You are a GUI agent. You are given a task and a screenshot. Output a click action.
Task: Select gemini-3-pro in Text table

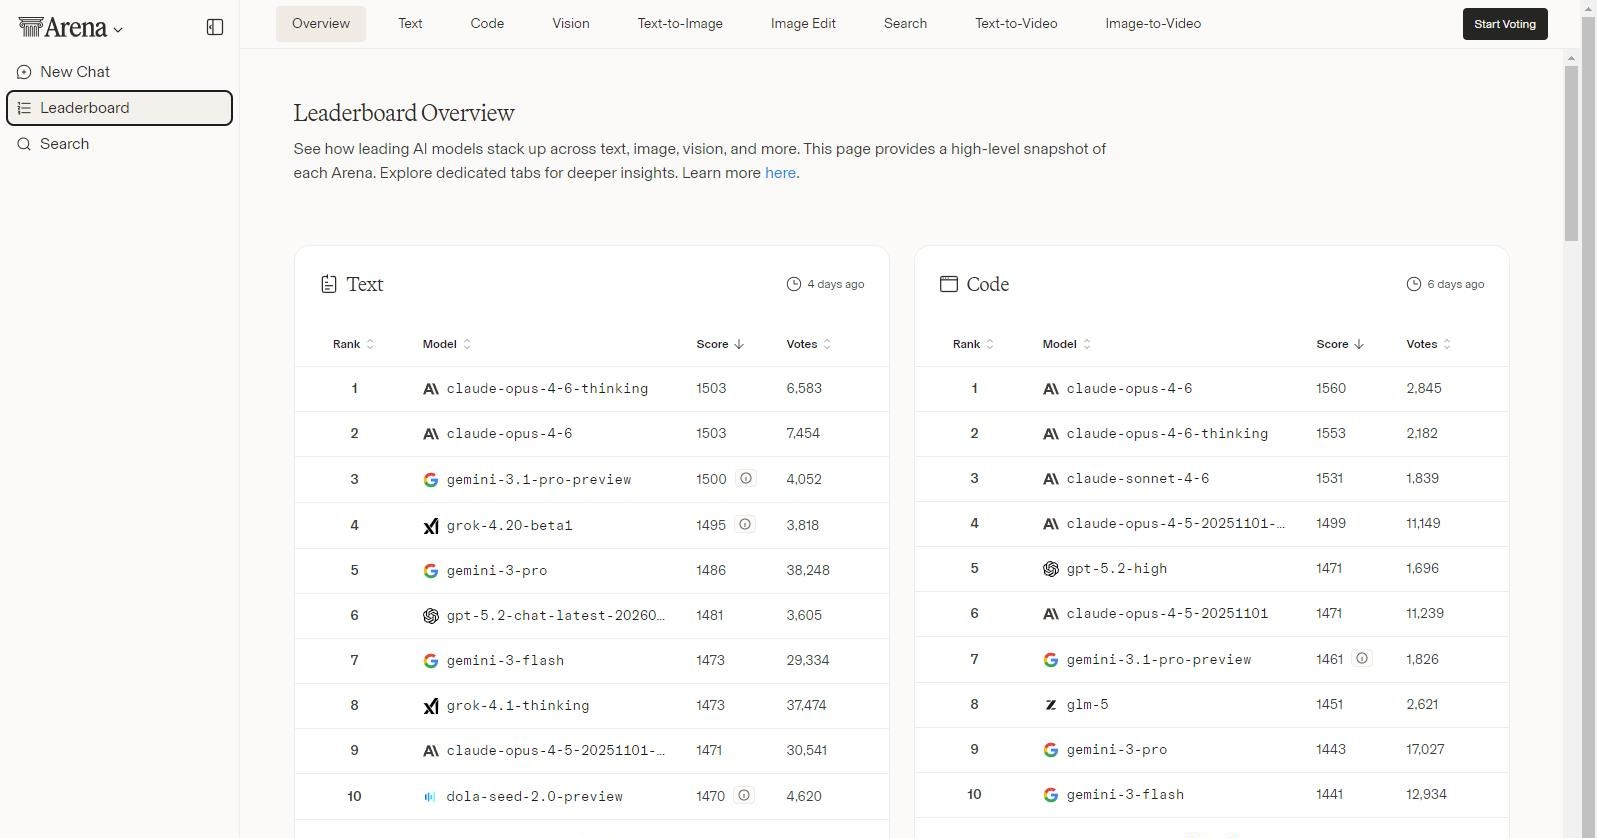[497, 570]
